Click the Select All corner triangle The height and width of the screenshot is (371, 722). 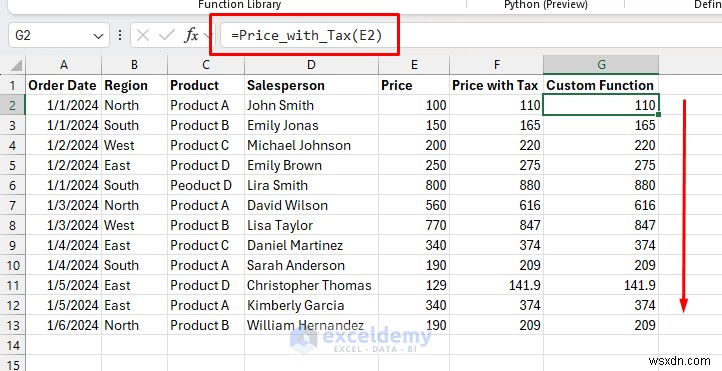(16, 65)
